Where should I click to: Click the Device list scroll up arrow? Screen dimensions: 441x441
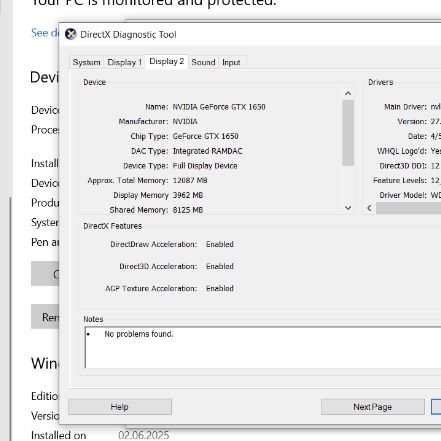coord(348,93)
